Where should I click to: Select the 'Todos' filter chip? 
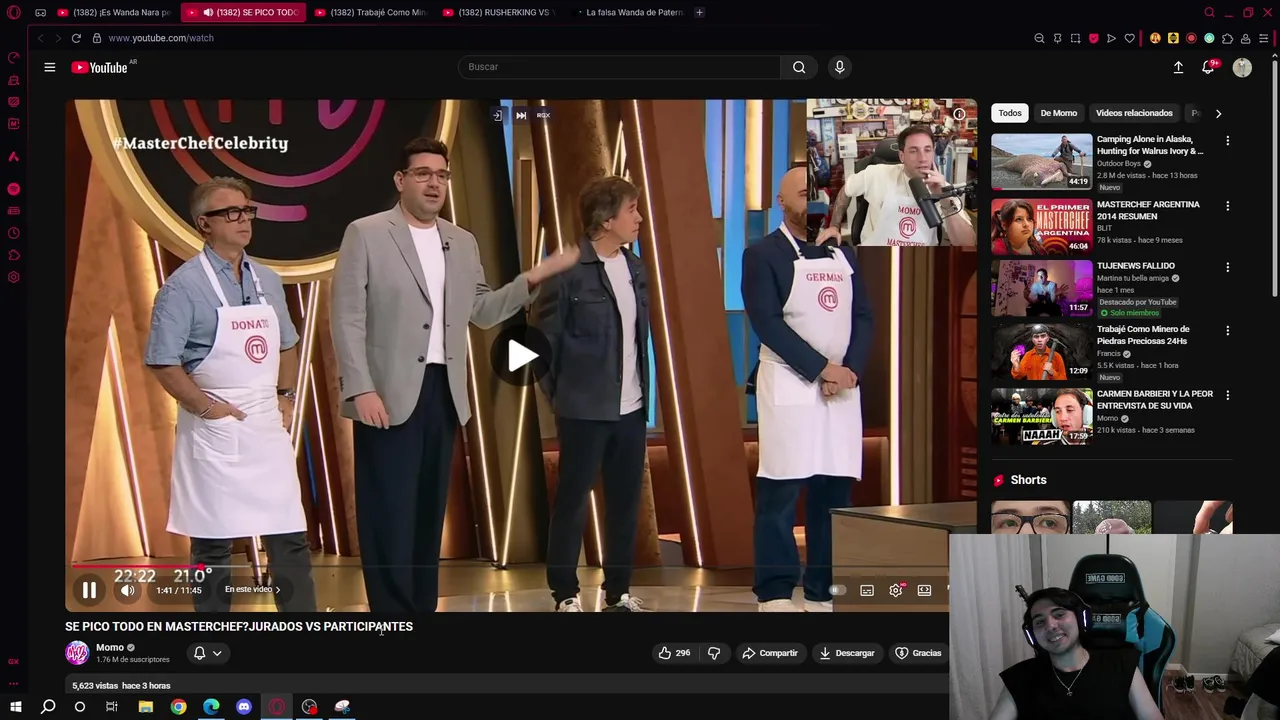[1010, 113]
